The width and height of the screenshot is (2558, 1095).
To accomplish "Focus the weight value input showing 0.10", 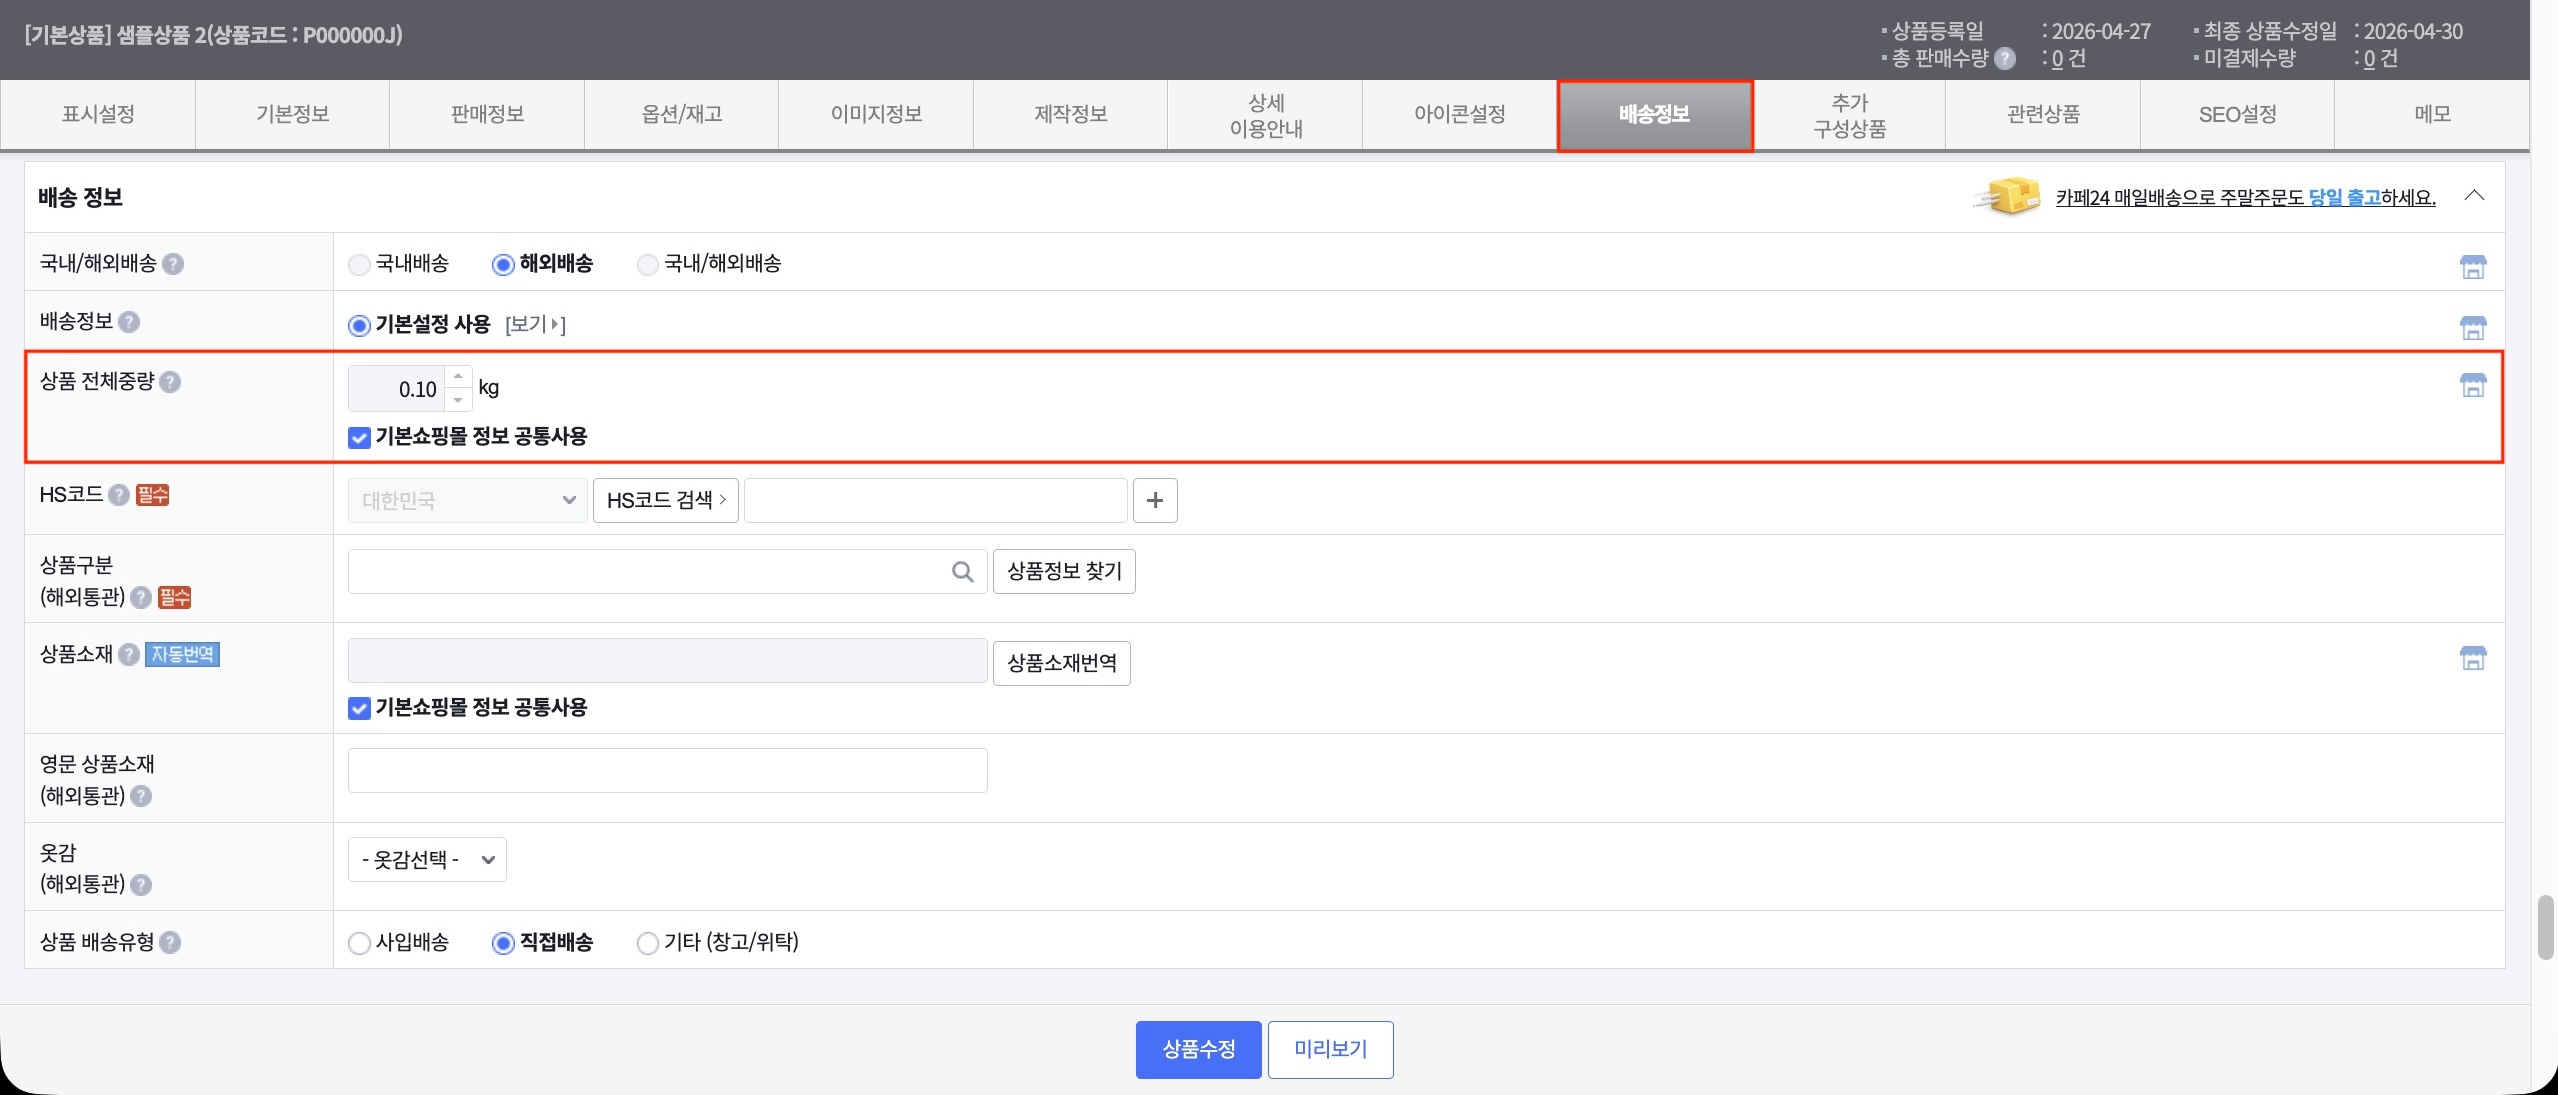I will coord(397,389).
